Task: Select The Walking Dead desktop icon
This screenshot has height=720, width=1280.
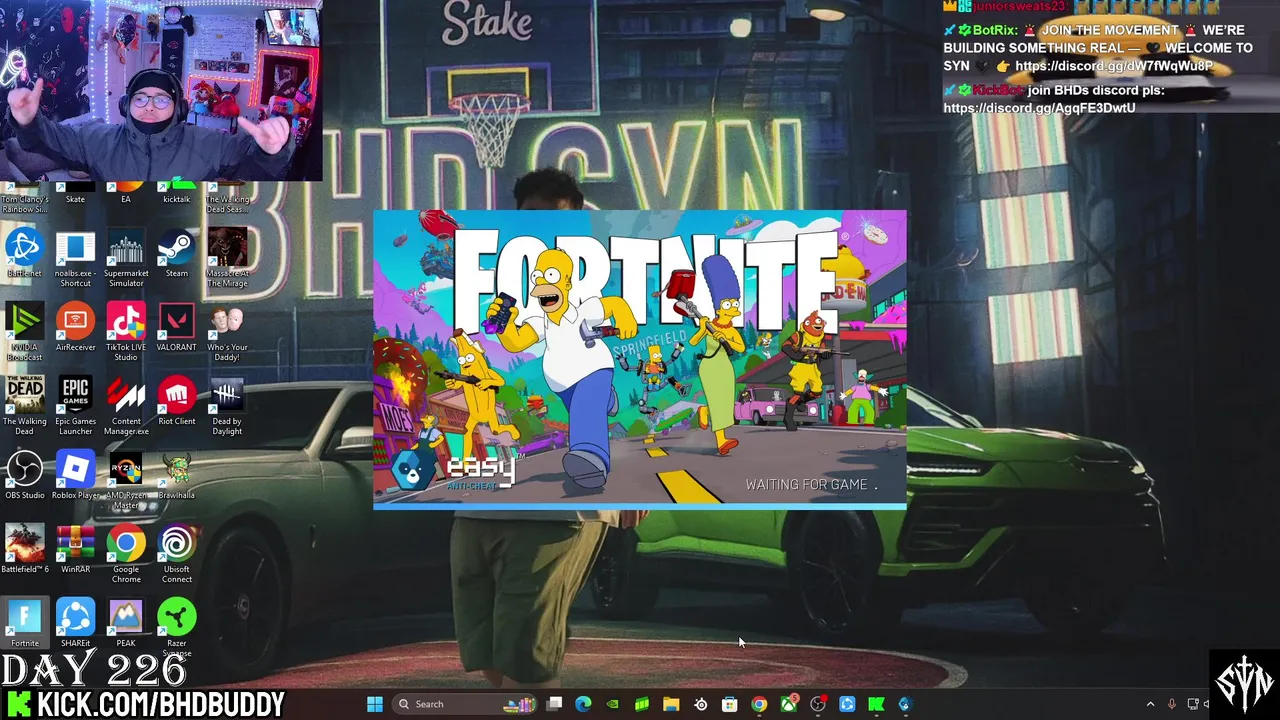Action: pyautogui.click(x=24, y=406)
